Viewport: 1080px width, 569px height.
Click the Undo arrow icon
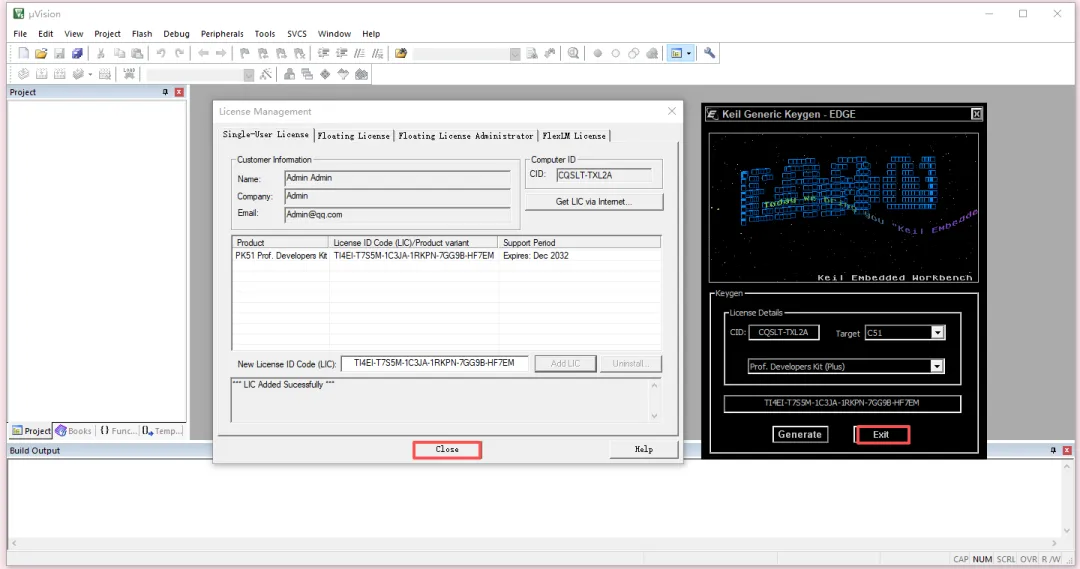coord(160,53)
